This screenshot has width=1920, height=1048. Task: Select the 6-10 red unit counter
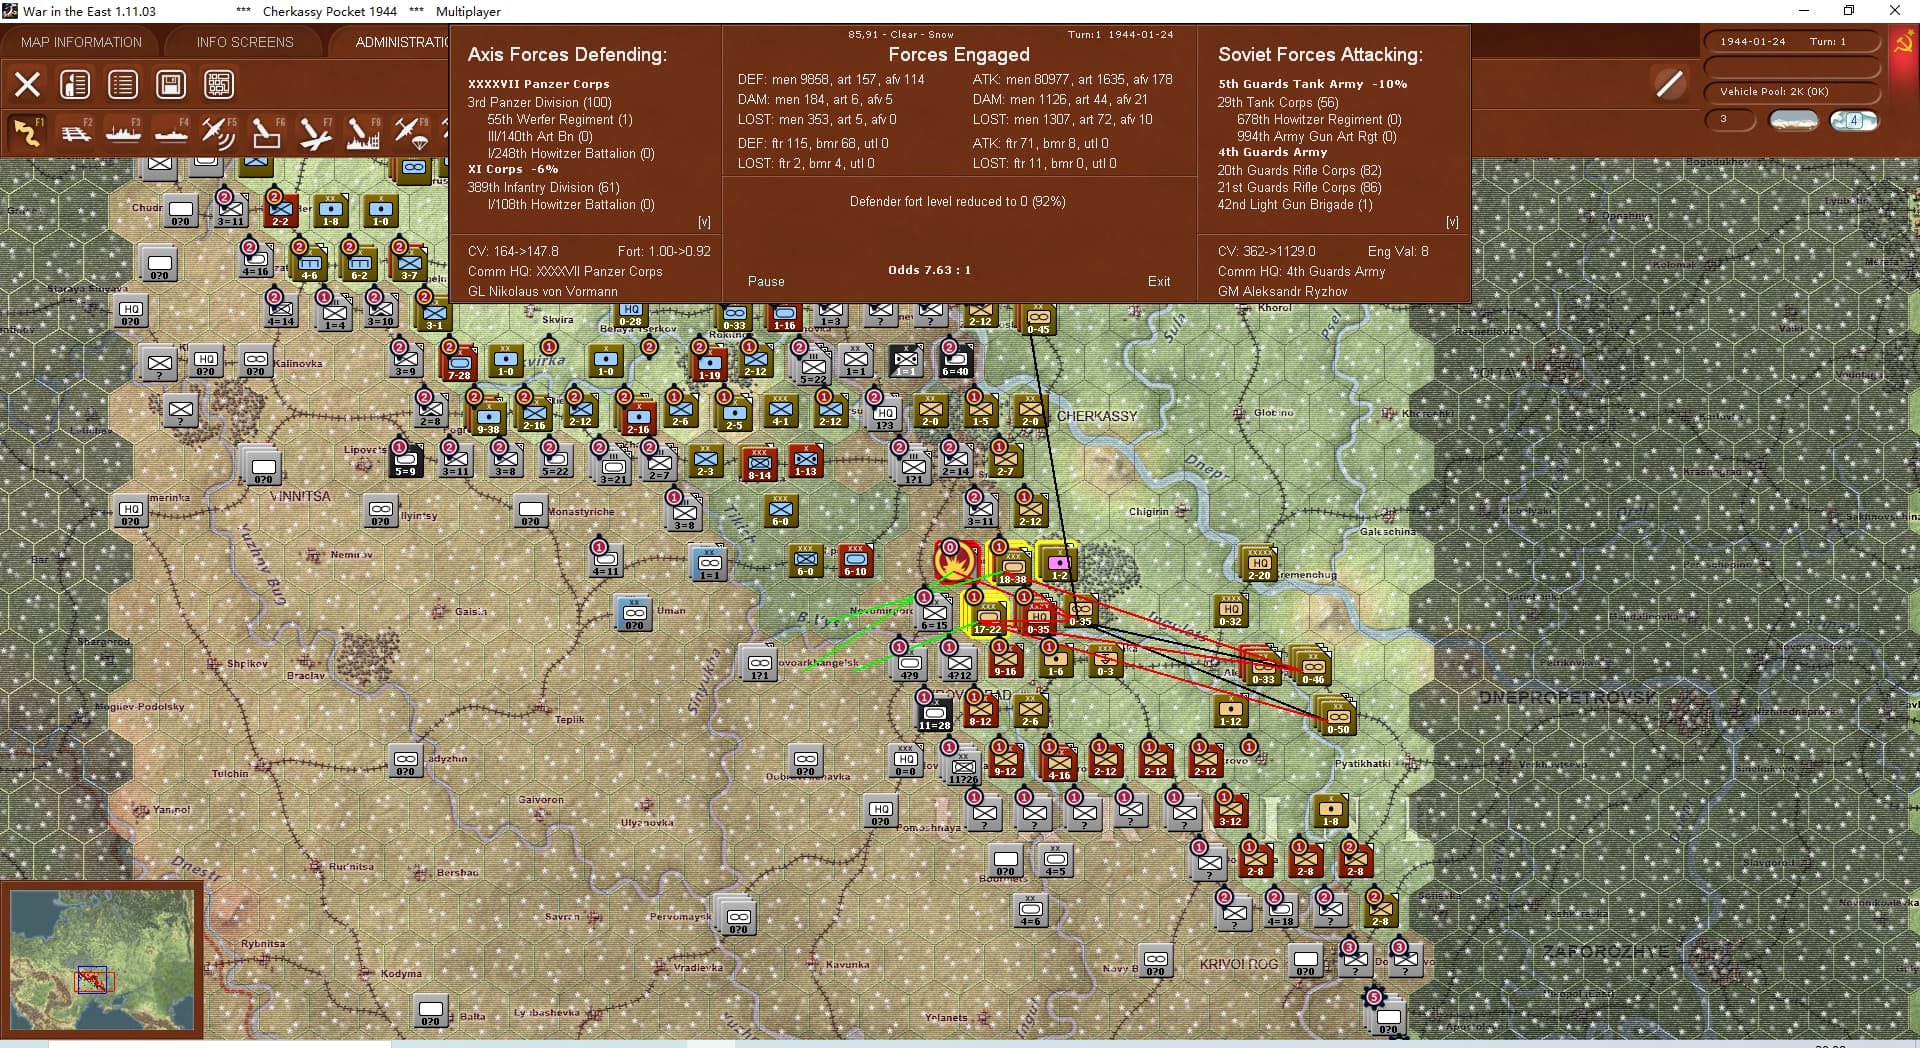click(x=855, y=561)
